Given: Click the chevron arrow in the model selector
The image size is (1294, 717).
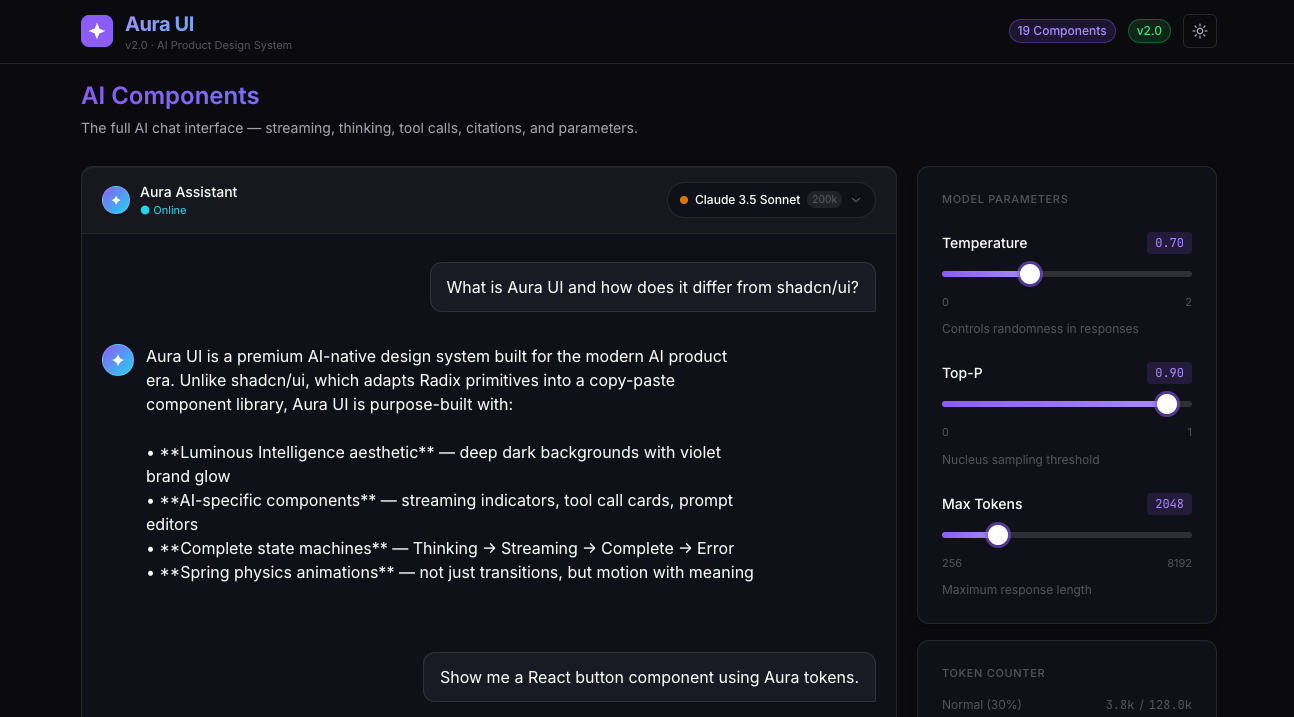Looking at the screenshot, I should coord(856,200).
